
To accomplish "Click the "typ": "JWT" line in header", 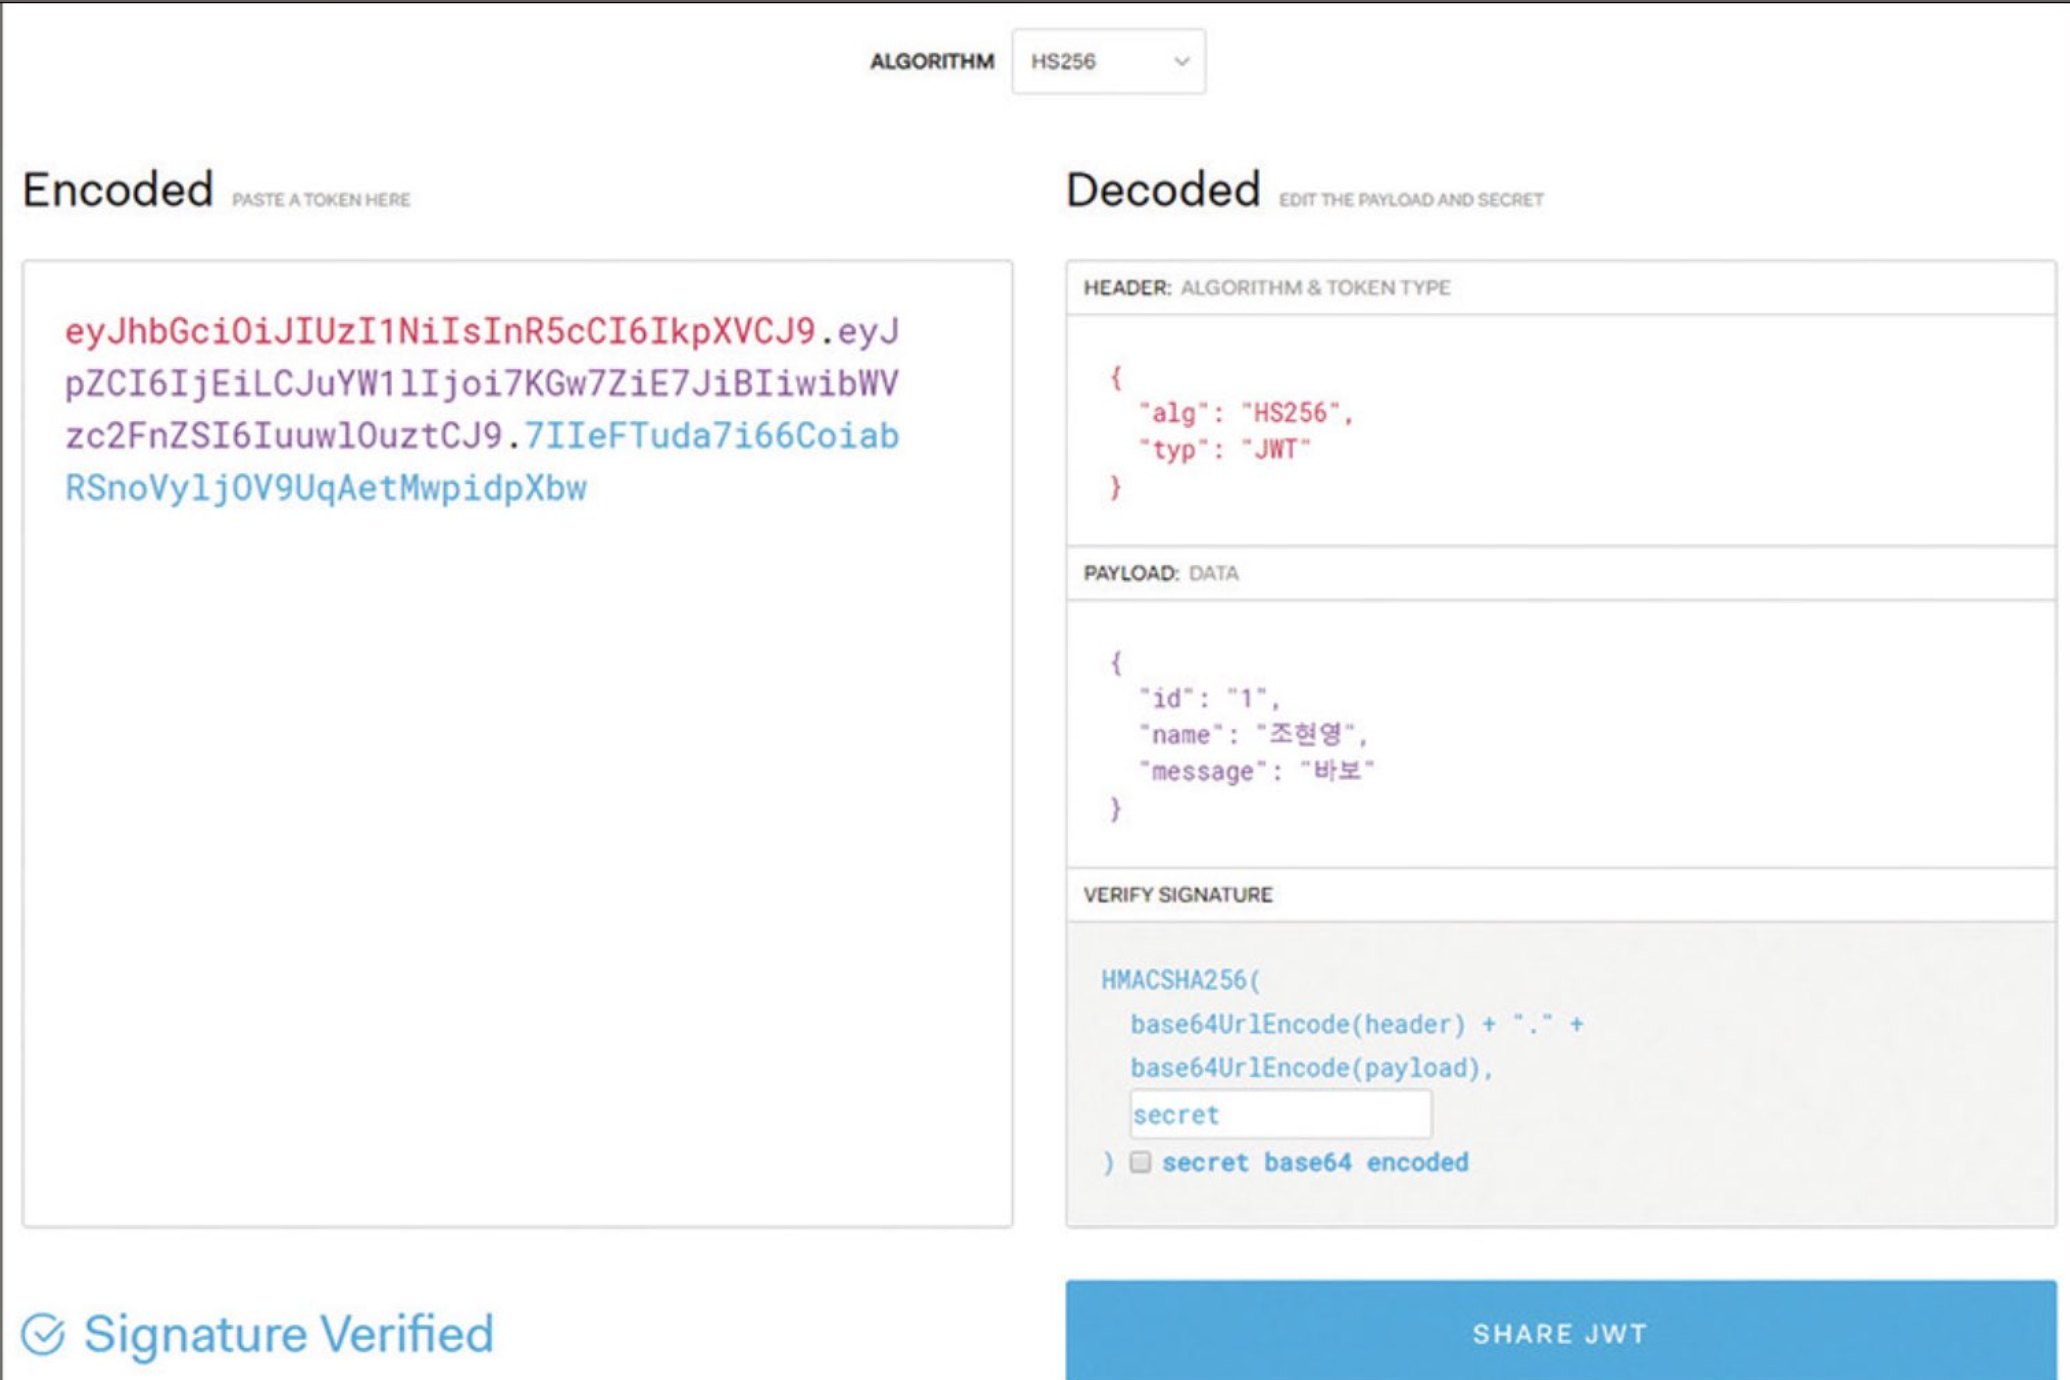I will click(1224, 449).
